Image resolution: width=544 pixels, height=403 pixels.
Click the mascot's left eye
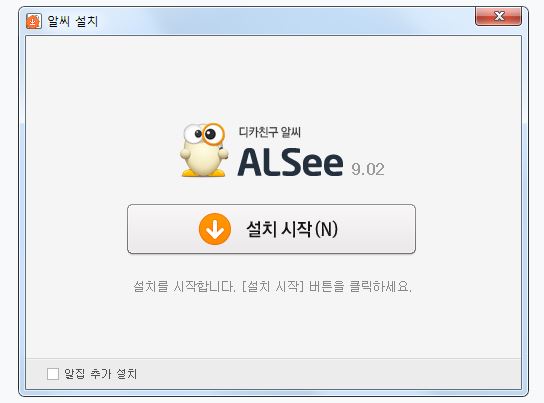tap(195, 134)
